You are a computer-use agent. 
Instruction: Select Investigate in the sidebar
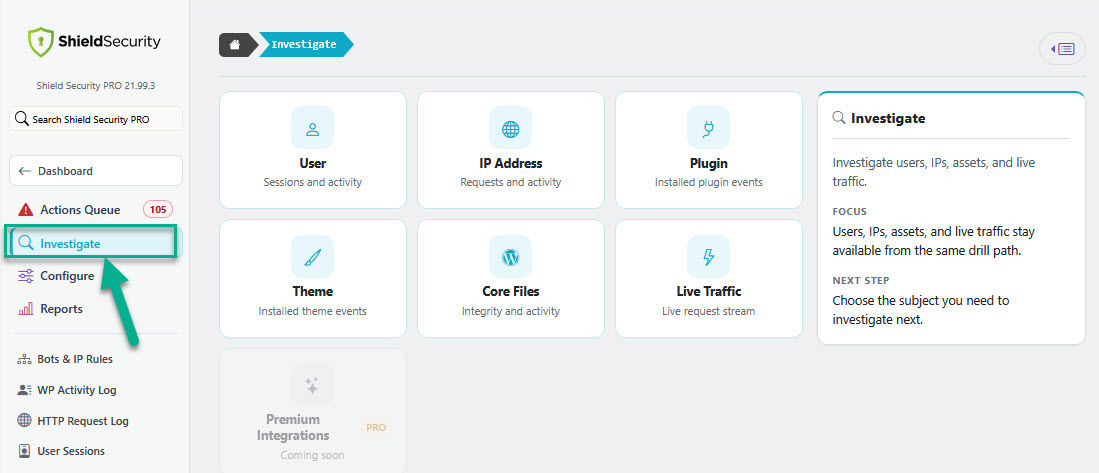pos(70,244)
